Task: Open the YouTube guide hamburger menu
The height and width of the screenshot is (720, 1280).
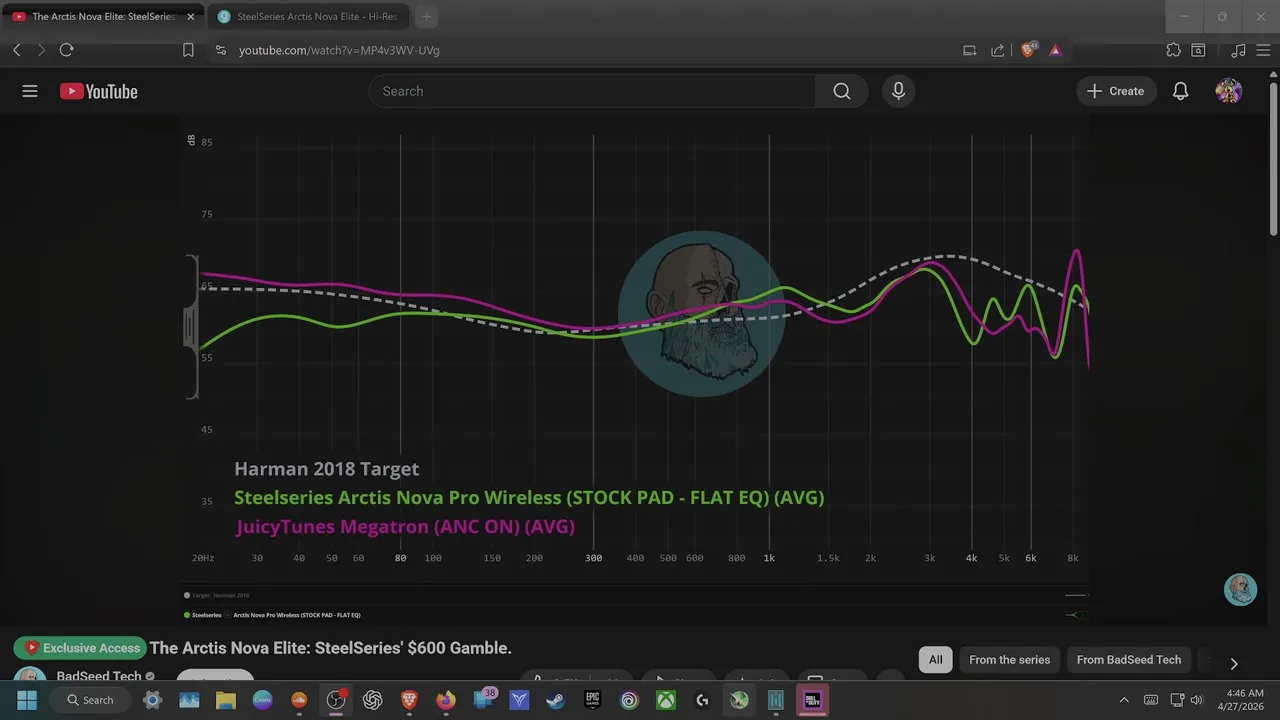Action: [x=30, y=91]
